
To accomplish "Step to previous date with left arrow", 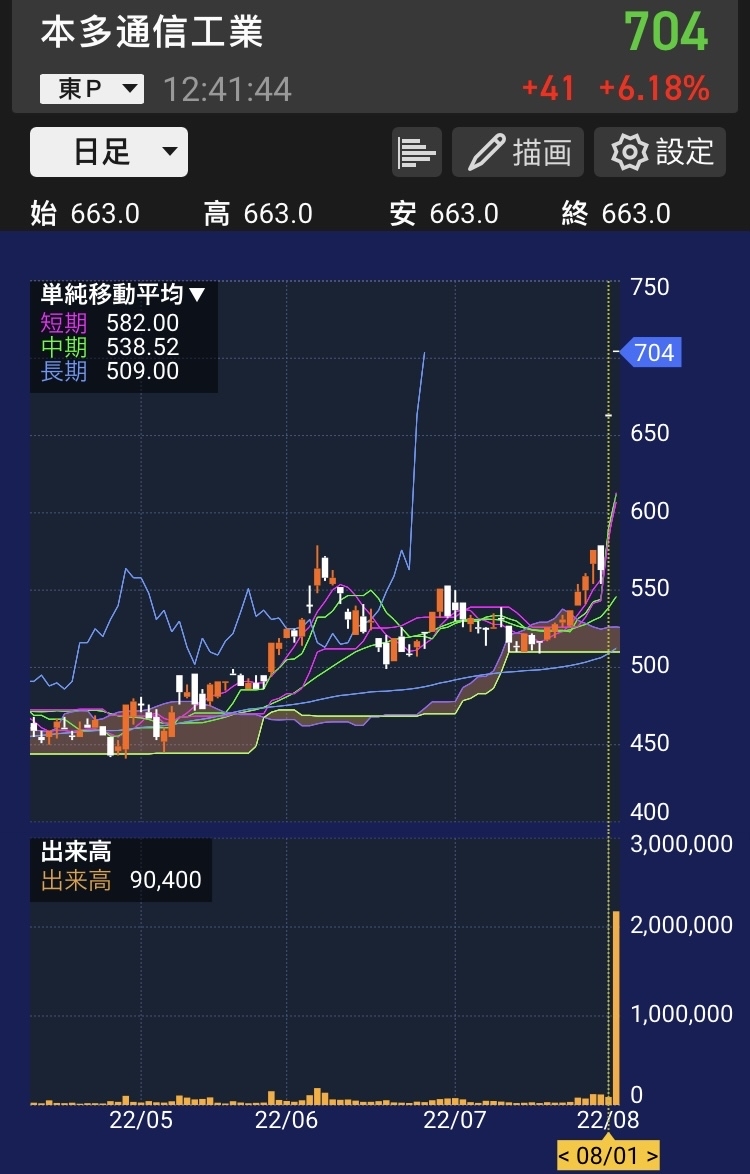I will (x=565, y=1155).
